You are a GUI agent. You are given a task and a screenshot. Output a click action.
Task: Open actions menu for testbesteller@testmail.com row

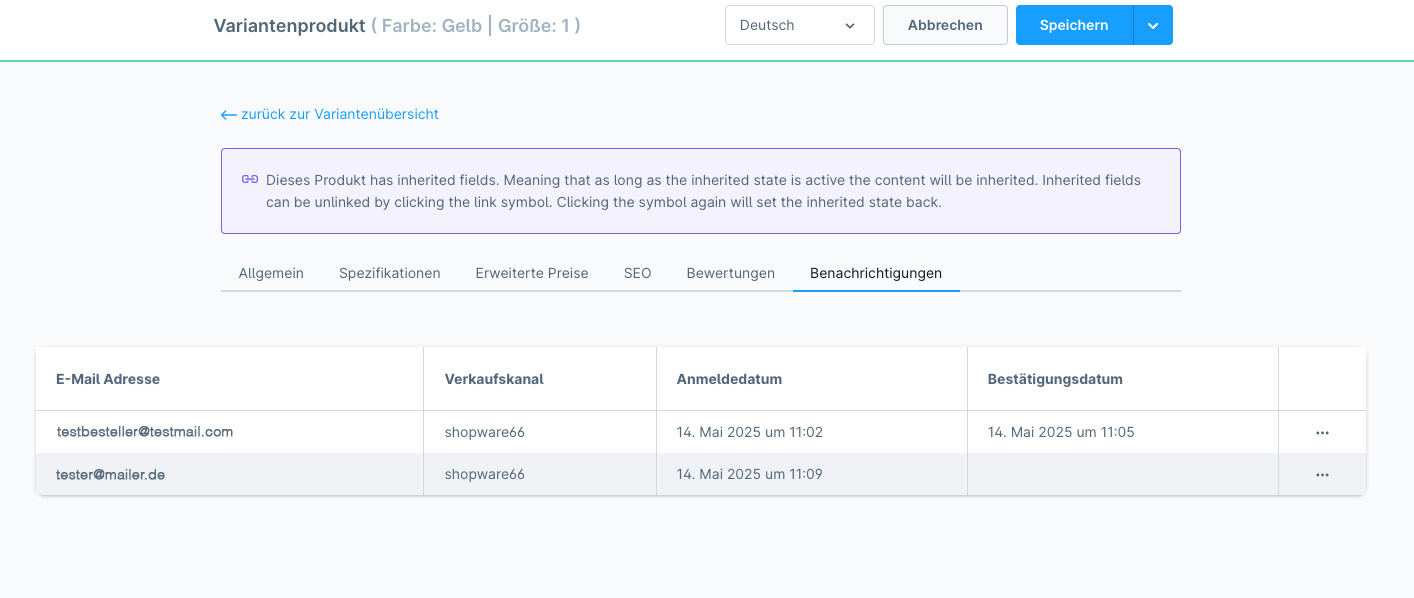(1322, 433)
